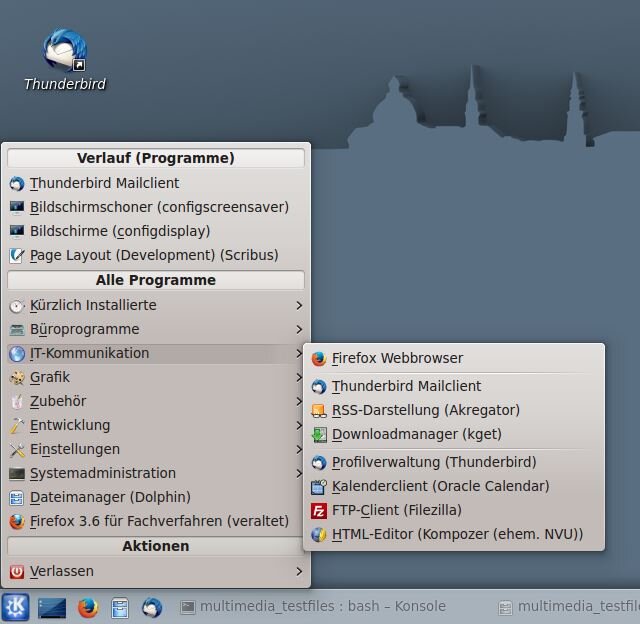Click Thunderbird icon in Verlauf list
Image resolution: width=640 pixels, height=624 pixels.
[17, 183]
